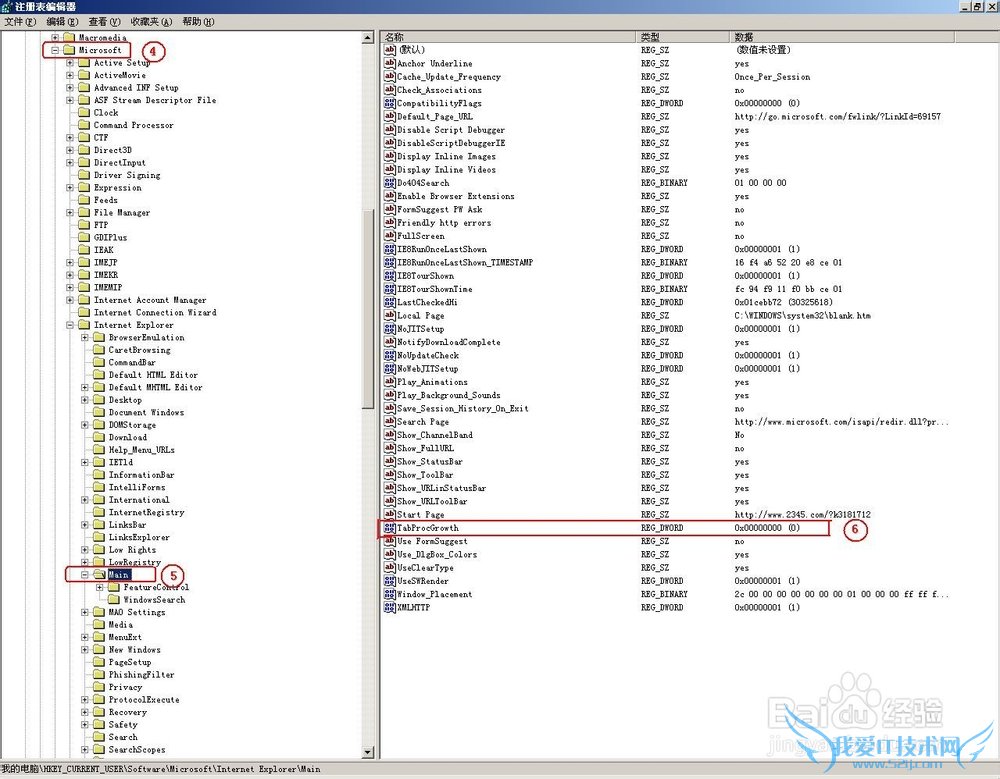Click the folder icon of Internet Explorer key
The height and width of the screenshot is (779, 1000).
point(84,325)
